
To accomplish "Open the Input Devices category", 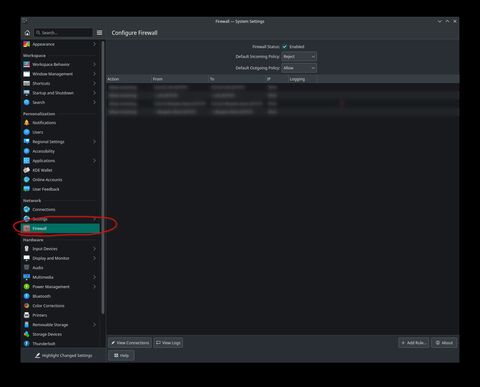I will point(60,249).
